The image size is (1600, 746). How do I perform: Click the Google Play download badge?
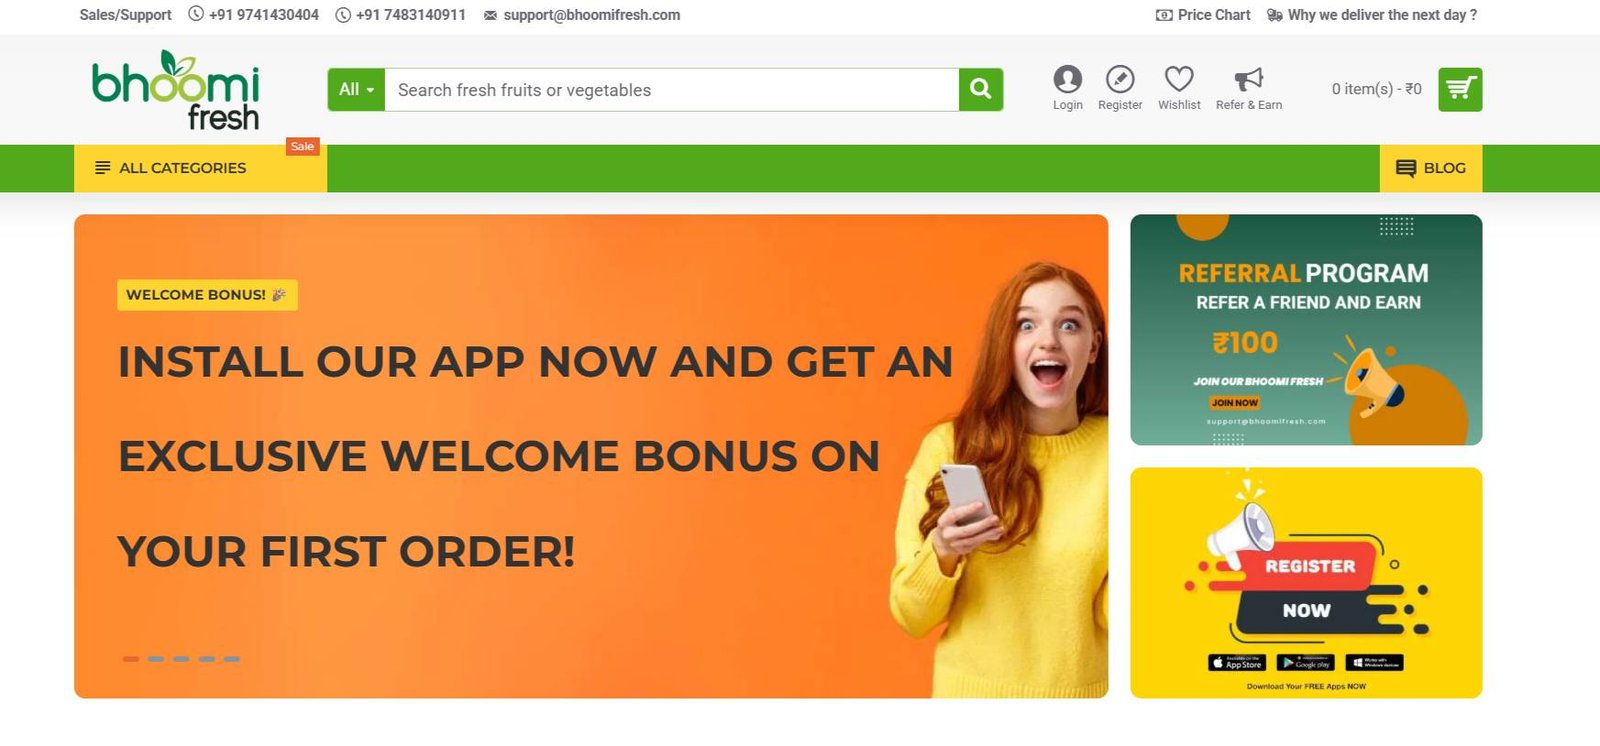(1305, 663)
